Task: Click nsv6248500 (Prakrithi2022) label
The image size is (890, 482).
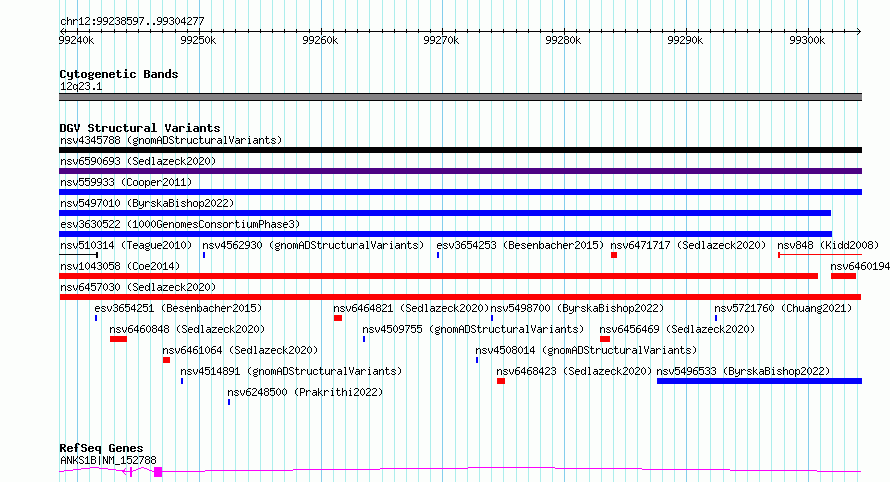Action: point(305,392)
